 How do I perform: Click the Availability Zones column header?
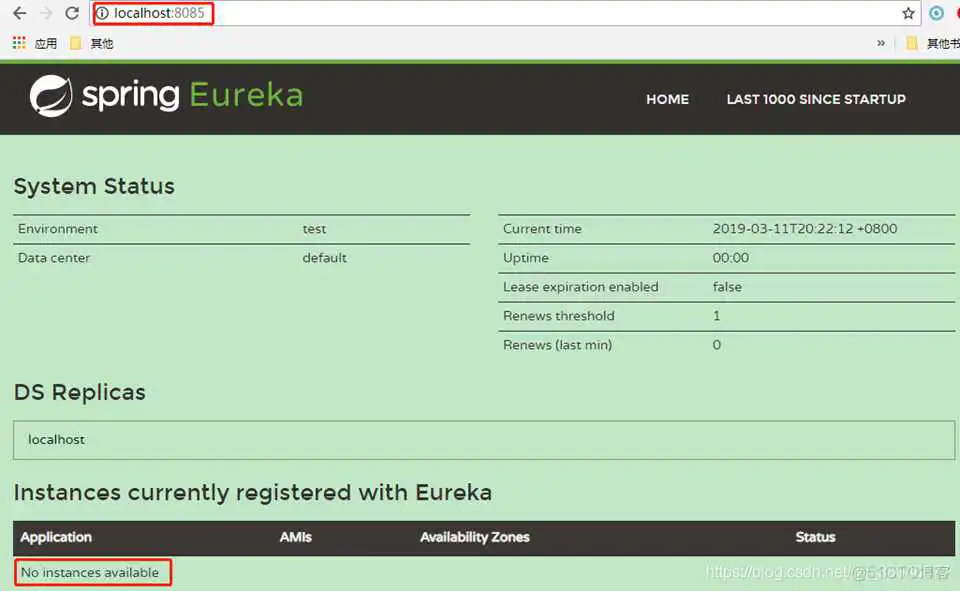pos(474,537)
